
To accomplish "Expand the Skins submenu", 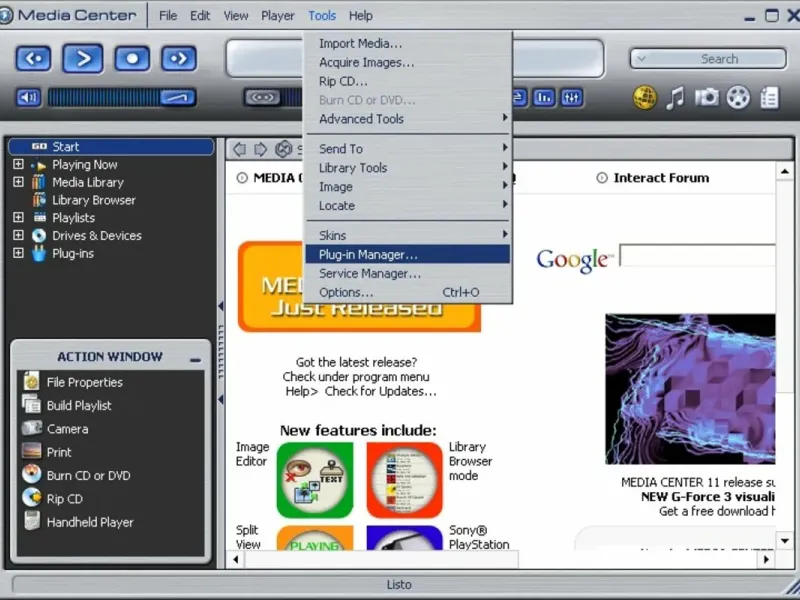I will coord(408,235).
